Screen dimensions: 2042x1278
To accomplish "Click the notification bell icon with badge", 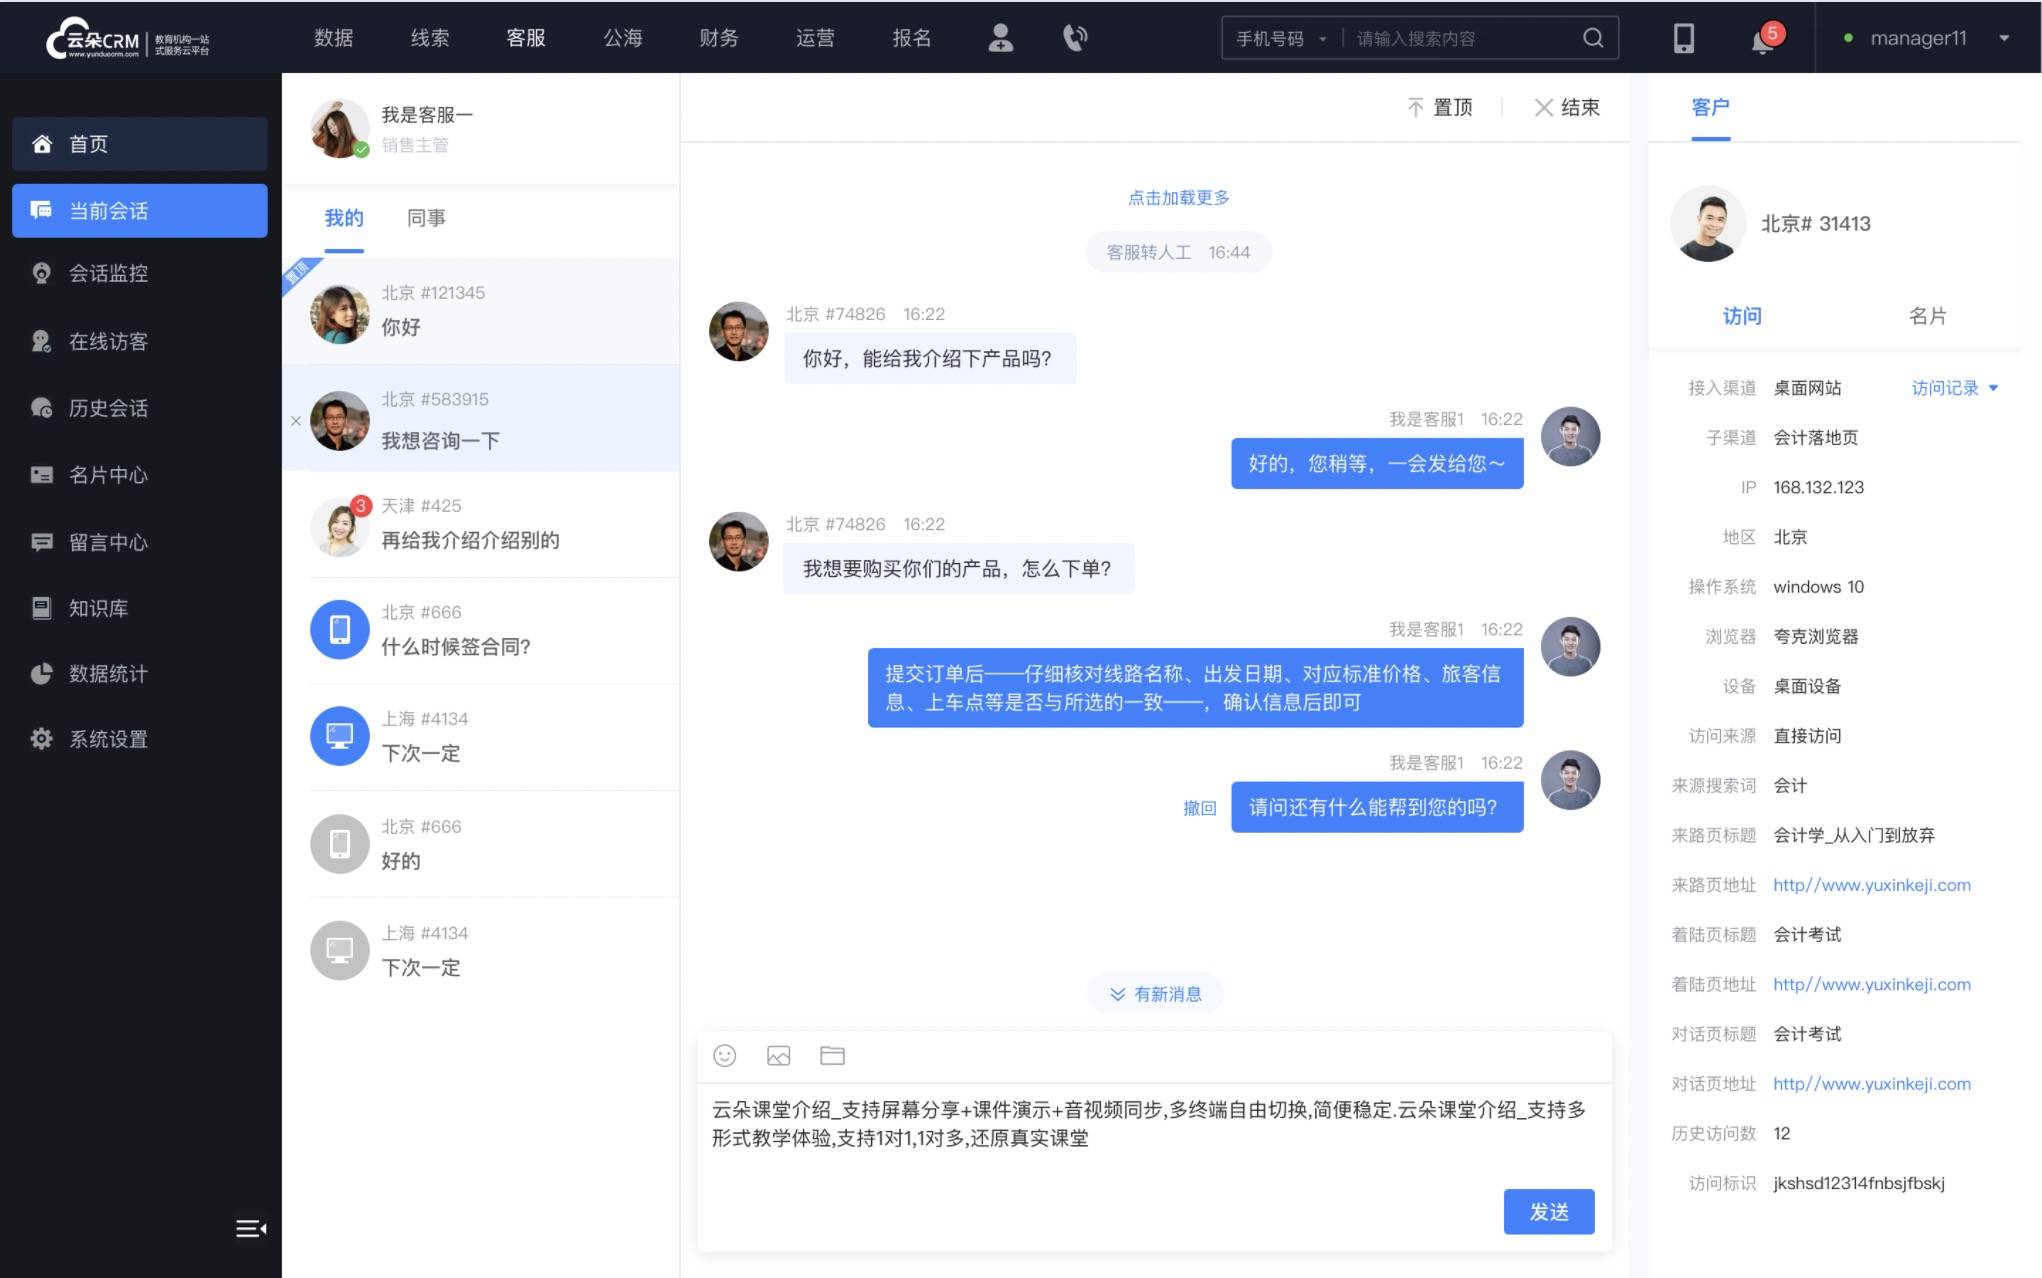I will point(1762,38).
